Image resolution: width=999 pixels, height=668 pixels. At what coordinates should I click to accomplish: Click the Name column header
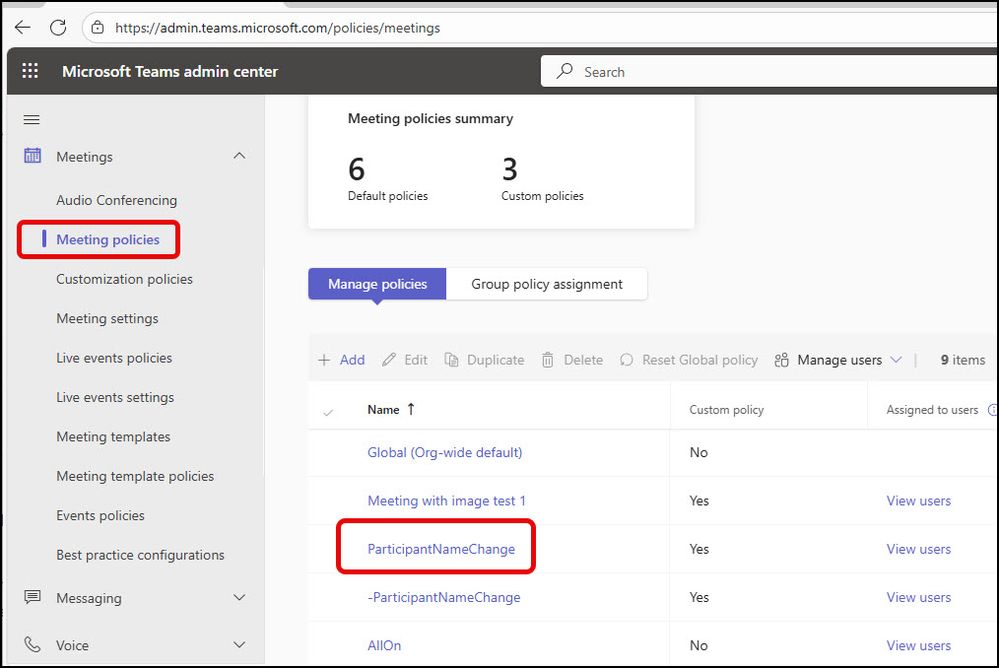(x=383, y=410)
